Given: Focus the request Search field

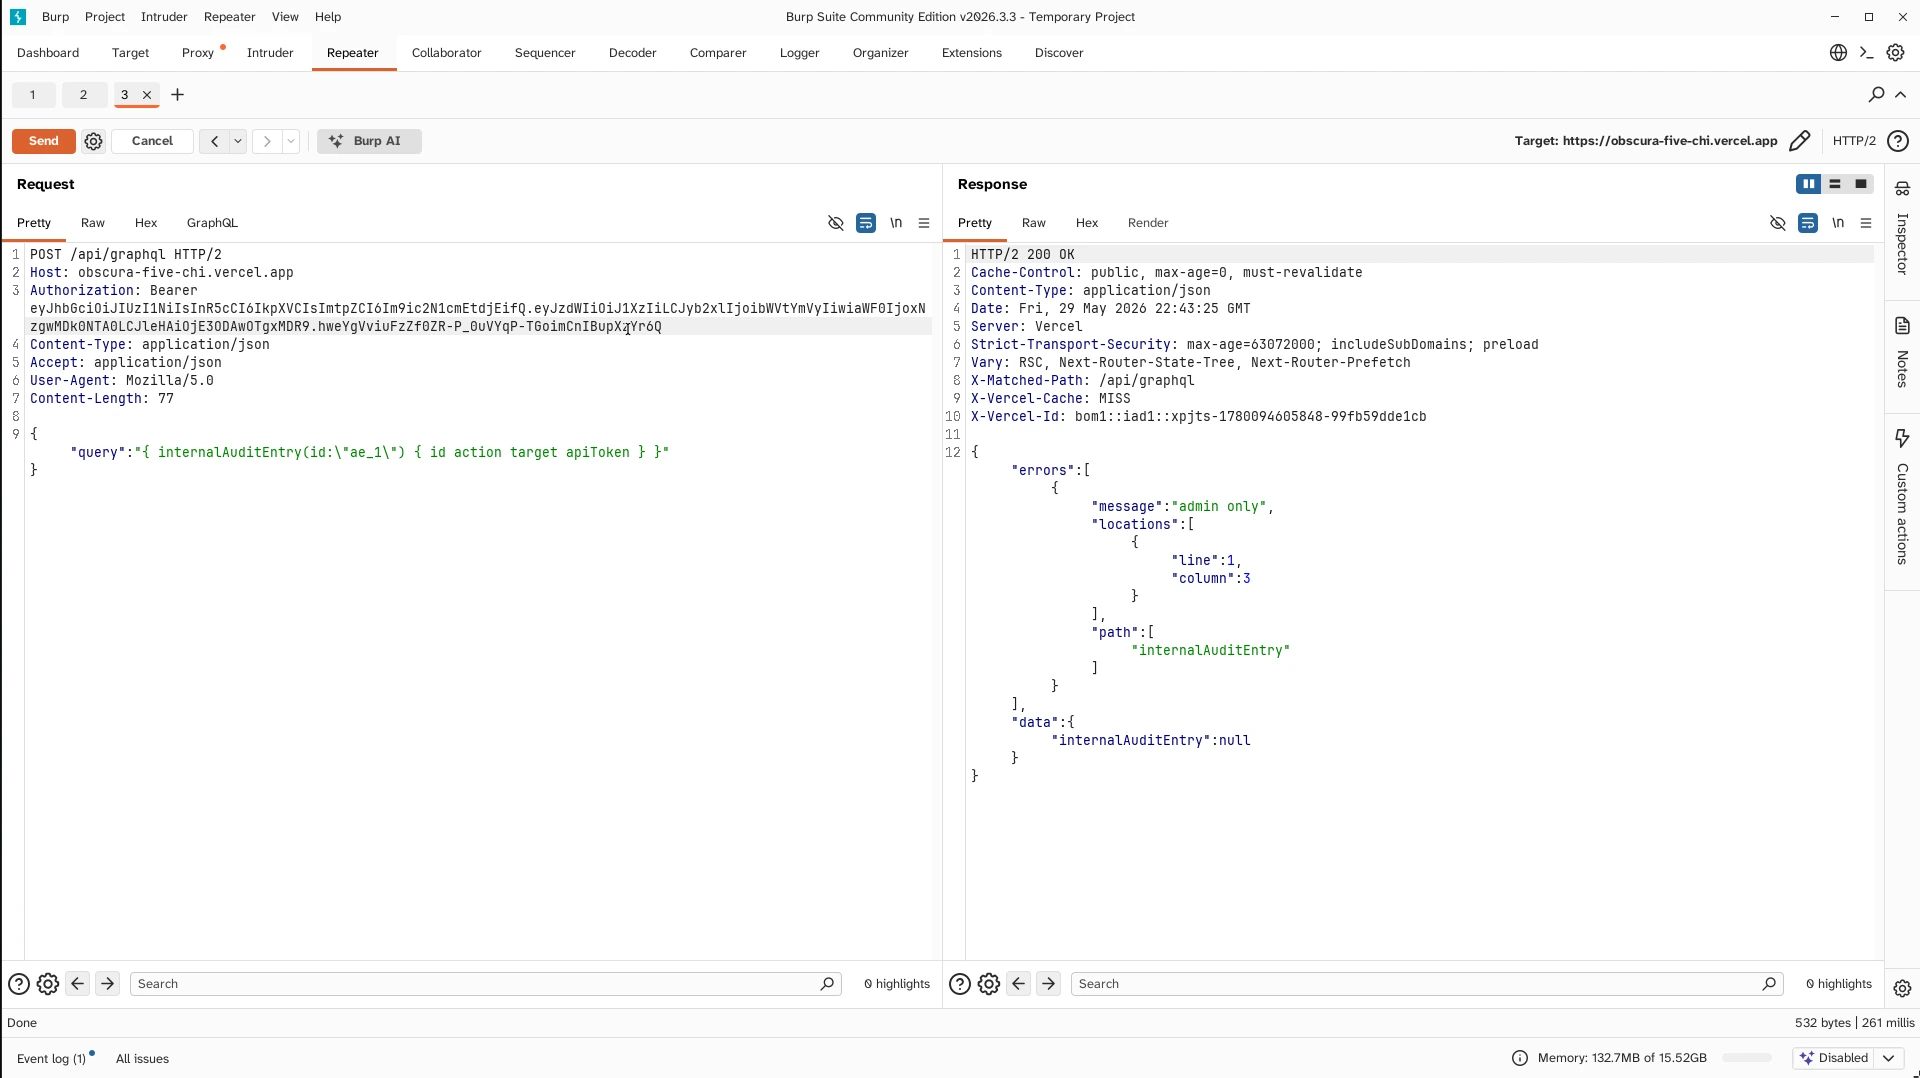Looking at the screenshot, I should 485,984.
